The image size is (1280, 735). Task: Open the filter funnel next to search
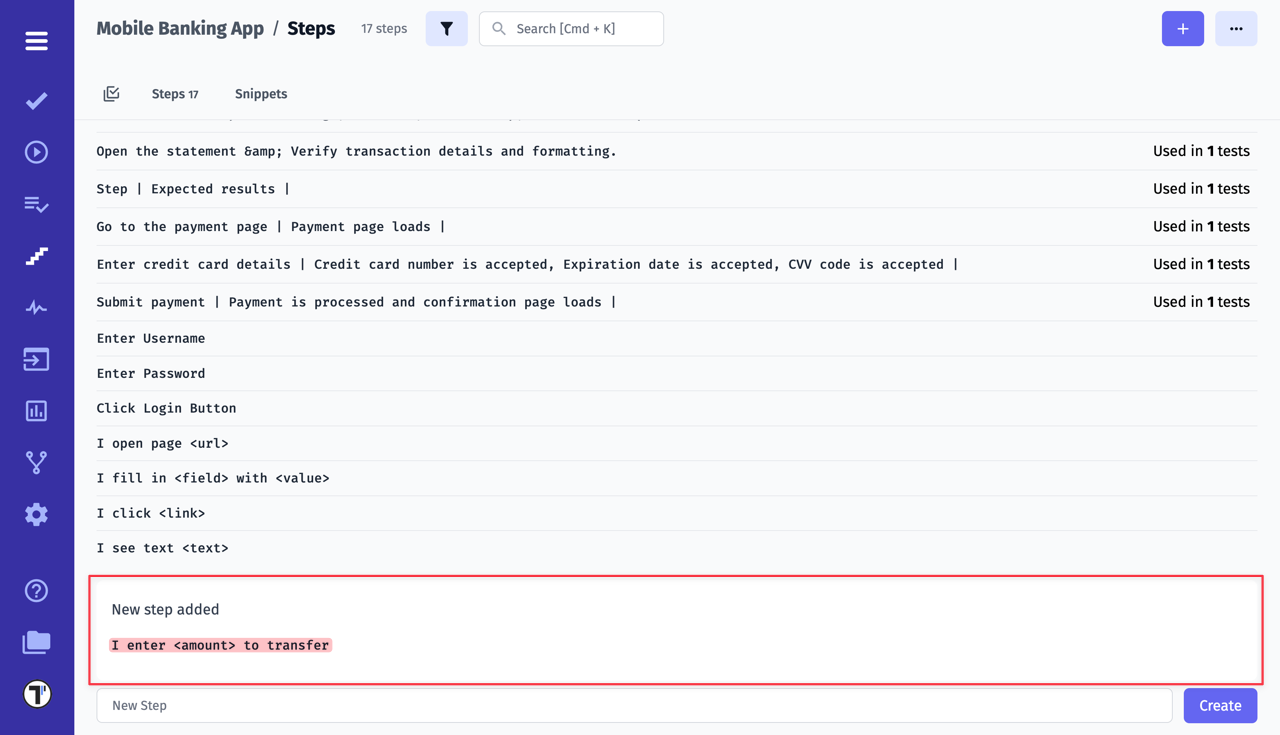tap(446, 28)
